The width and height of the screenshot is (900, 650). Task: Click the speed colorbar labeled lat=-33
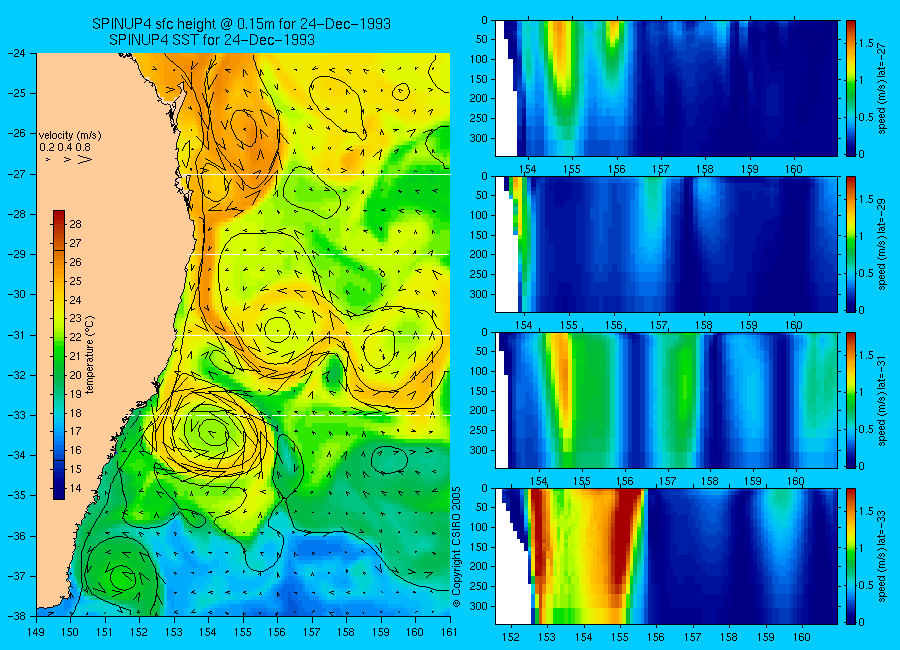point(851,556)
